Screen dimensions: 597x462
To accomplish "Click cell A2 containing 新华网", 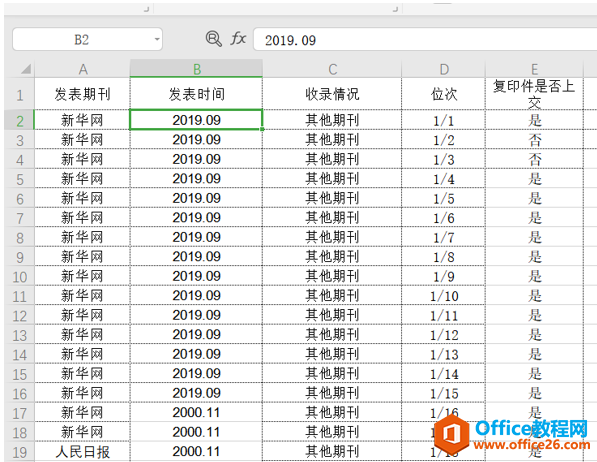I will pyautogui.click(x=82, y=120).
